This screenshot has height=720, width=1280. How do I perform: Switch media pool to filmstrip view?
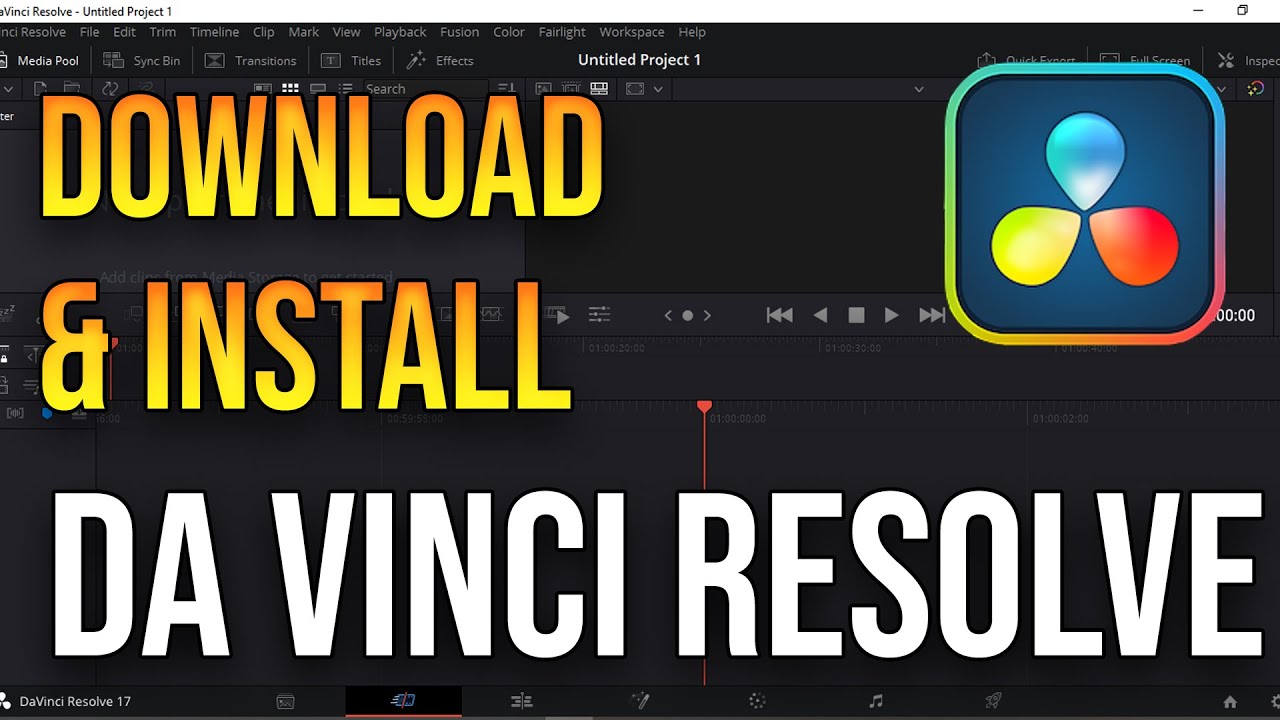(317, 89)
